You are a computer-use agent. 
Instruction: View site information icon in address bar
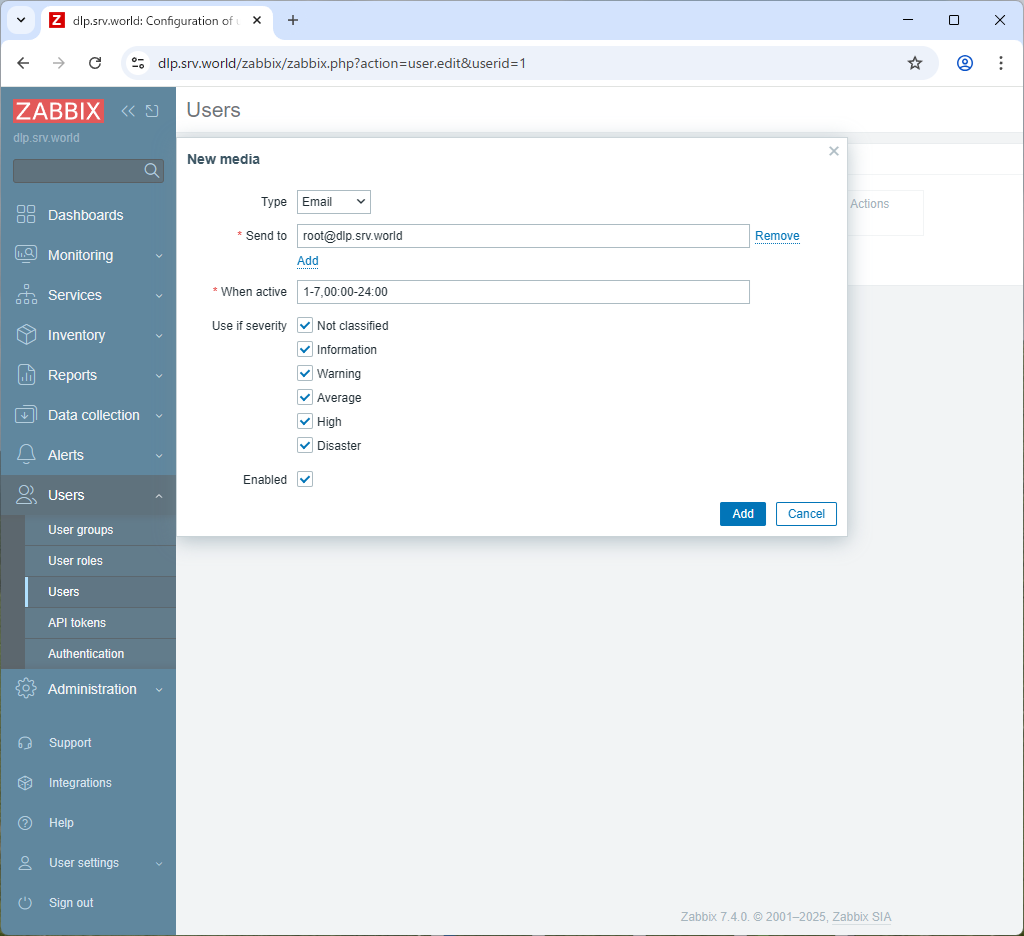coord(138,63)
